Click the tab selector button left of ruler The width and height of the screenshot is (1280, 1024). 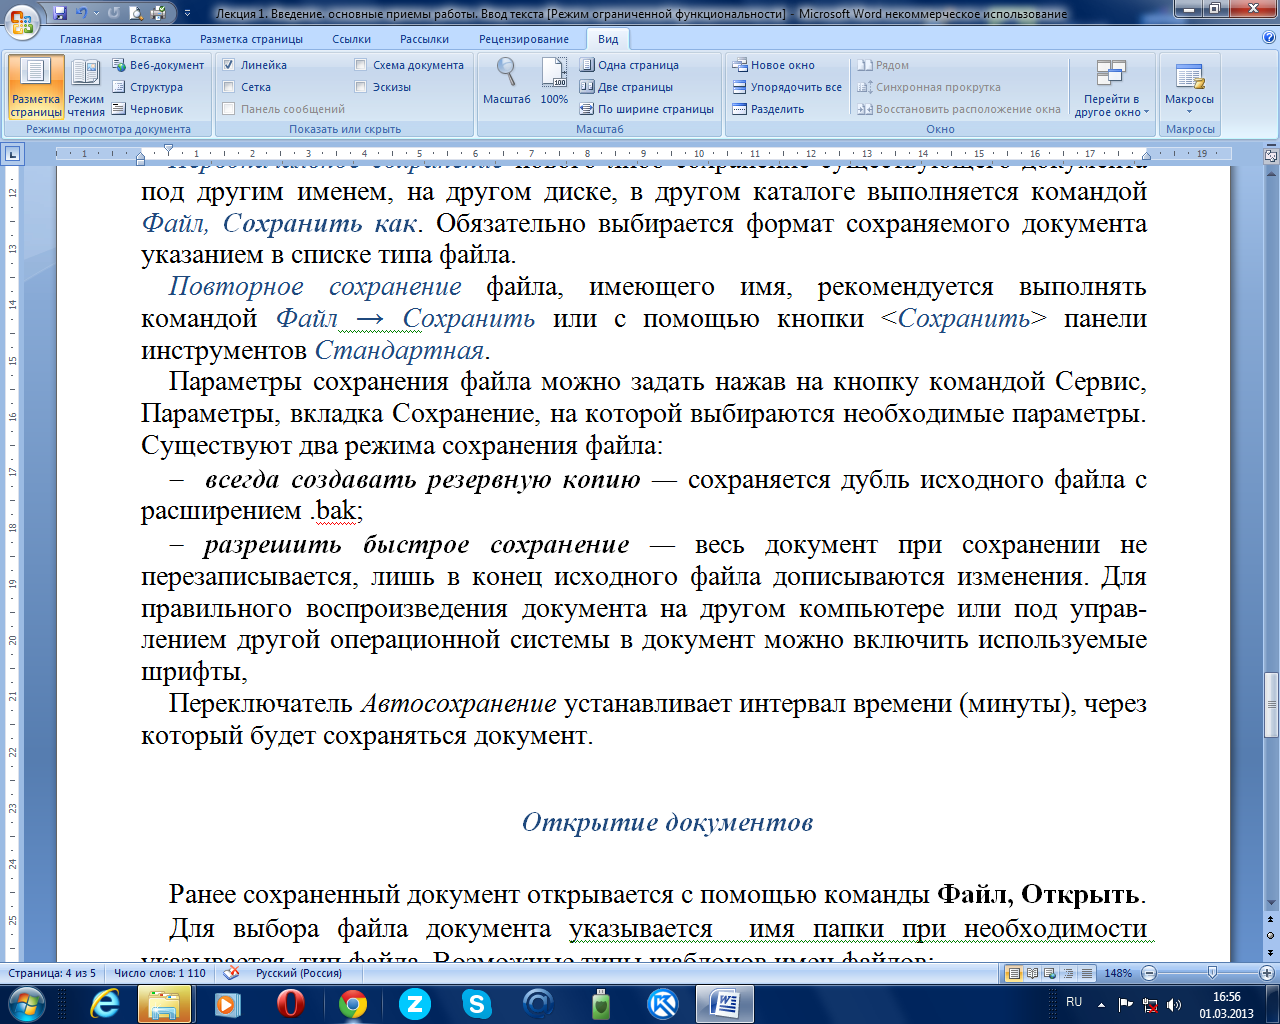(13, 154)
